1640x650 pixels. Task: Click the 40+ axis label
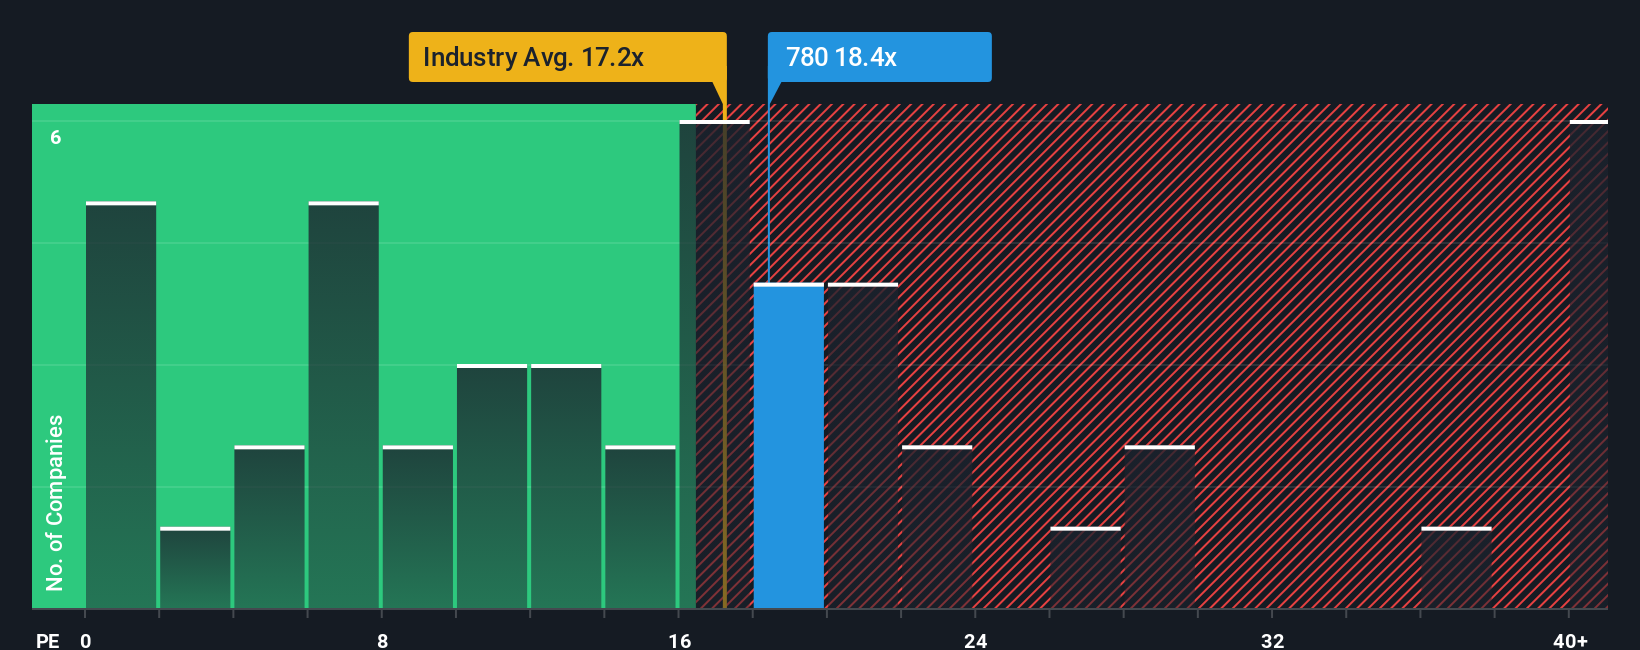click(x=1570, y=640)
